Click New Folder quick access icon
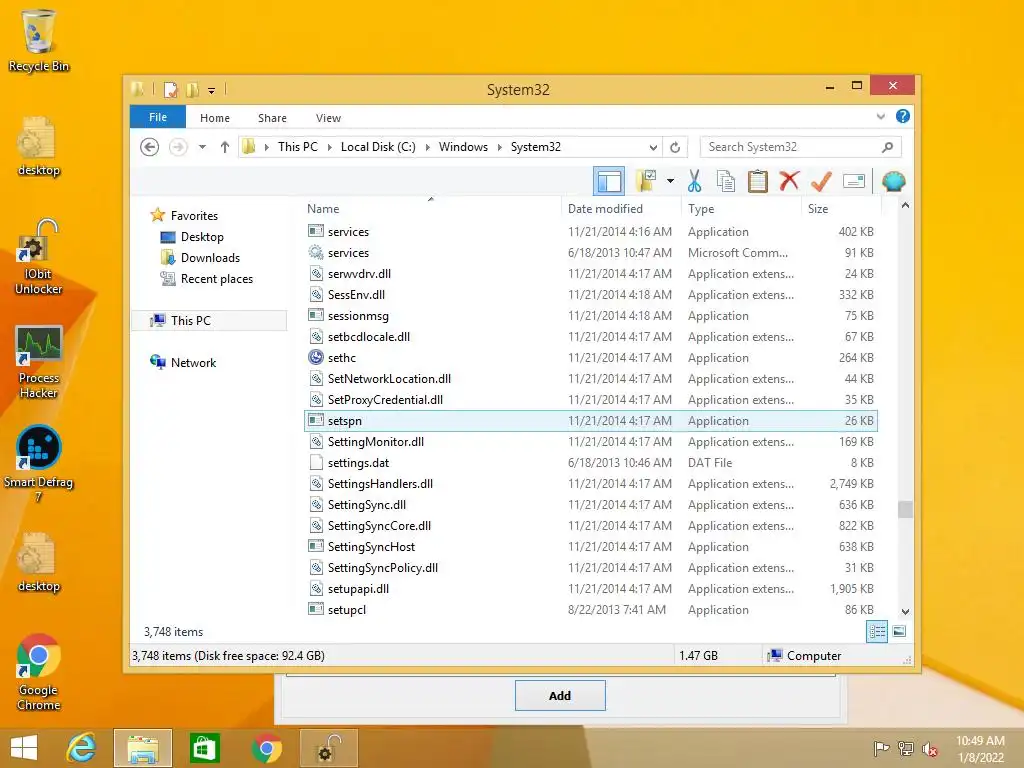Screen dimensions: 1024x768 click(x=192, y=89)
